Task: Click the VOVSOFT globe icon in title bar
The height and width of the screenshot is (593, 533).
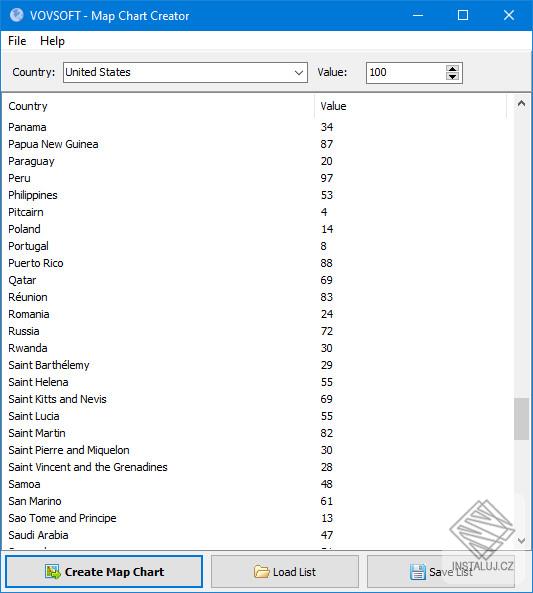Action: point(17,15)
